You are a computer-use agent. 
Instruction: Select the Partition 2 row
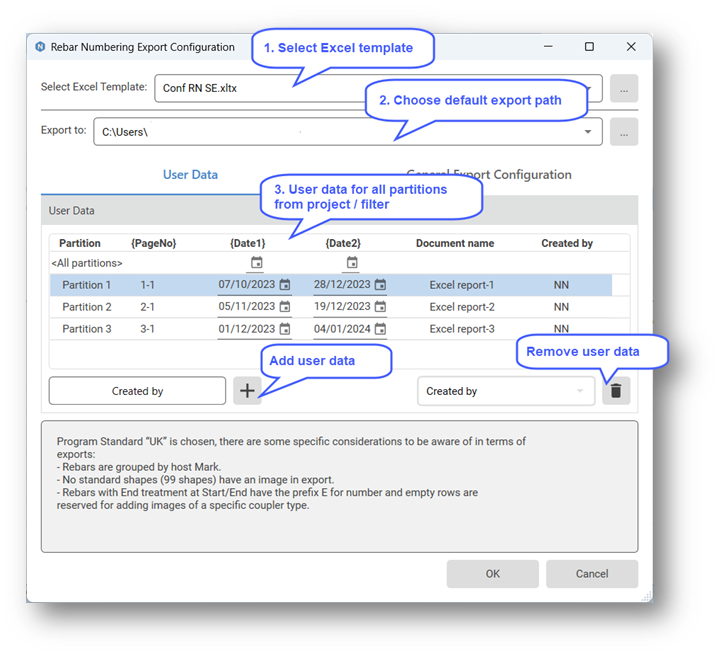tap(339, 307)
